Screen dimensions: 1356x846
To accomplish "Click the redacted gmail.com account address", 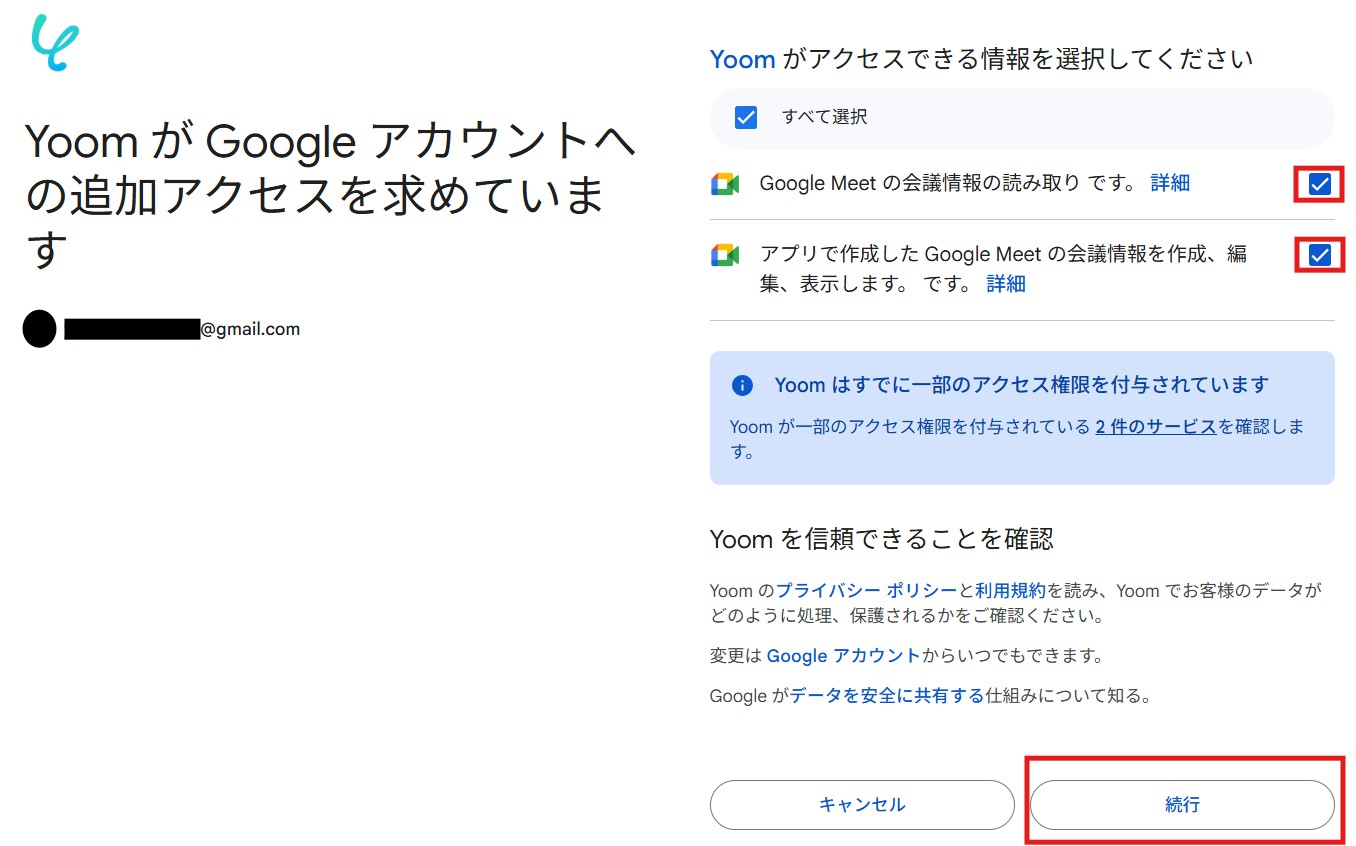I will point(182,329).
